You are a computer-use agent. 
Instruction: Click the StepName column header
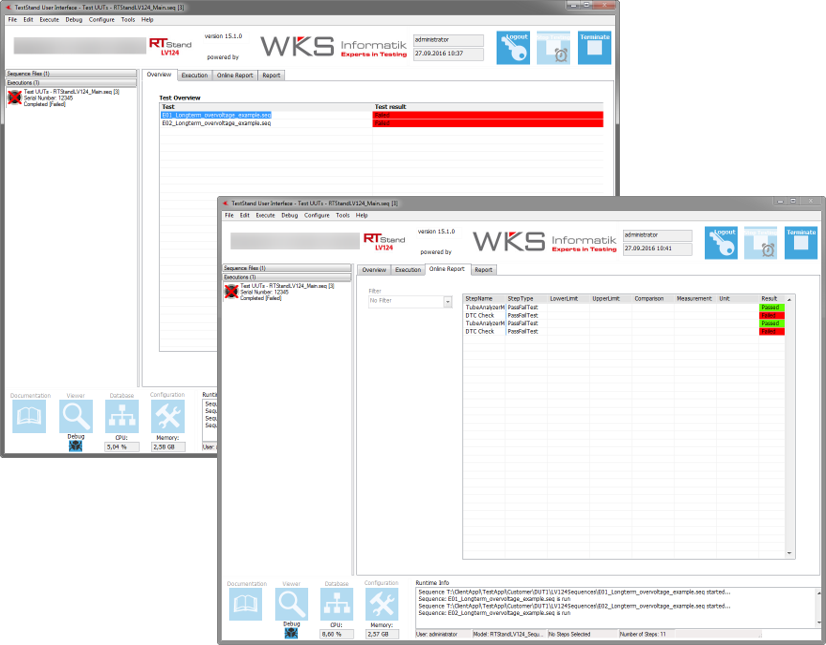pyautogui.click(x=484, y=298)
